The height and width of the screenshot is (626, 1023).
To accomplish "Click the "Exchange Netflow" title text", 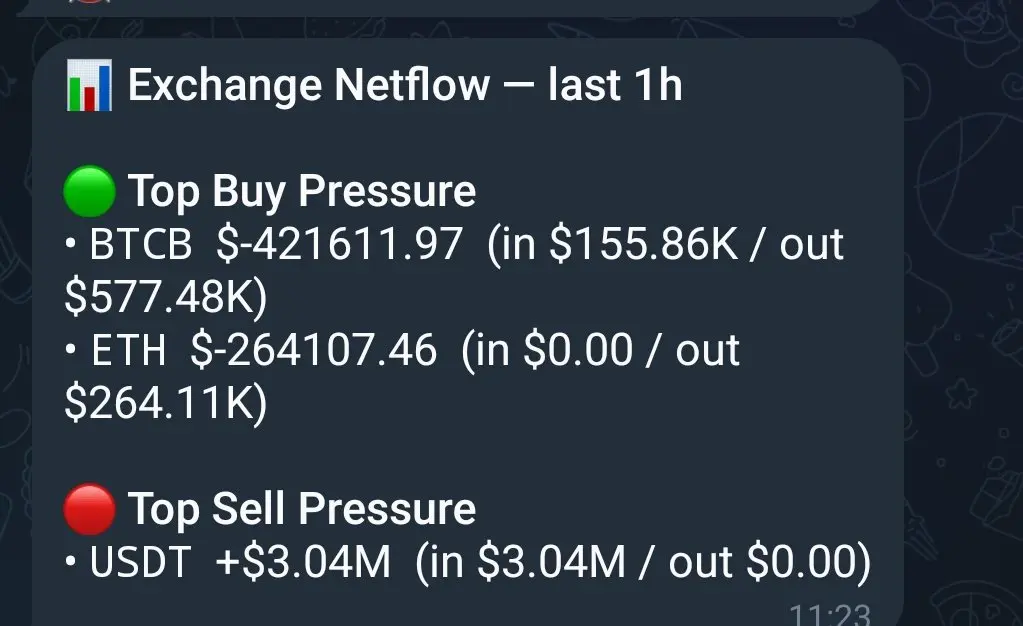I will 309,86.
